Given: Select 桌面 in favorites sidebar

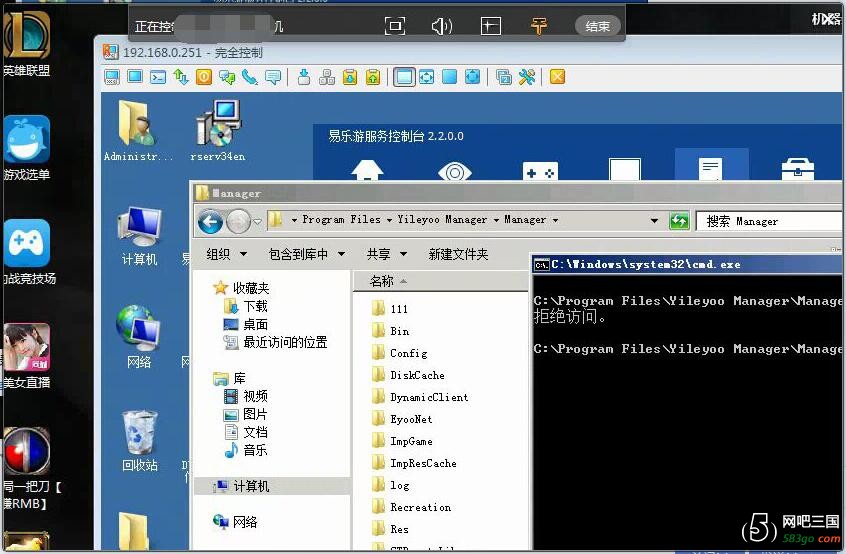Looking at the screenshot, I should pyautogui.click(x=246, y=324).
